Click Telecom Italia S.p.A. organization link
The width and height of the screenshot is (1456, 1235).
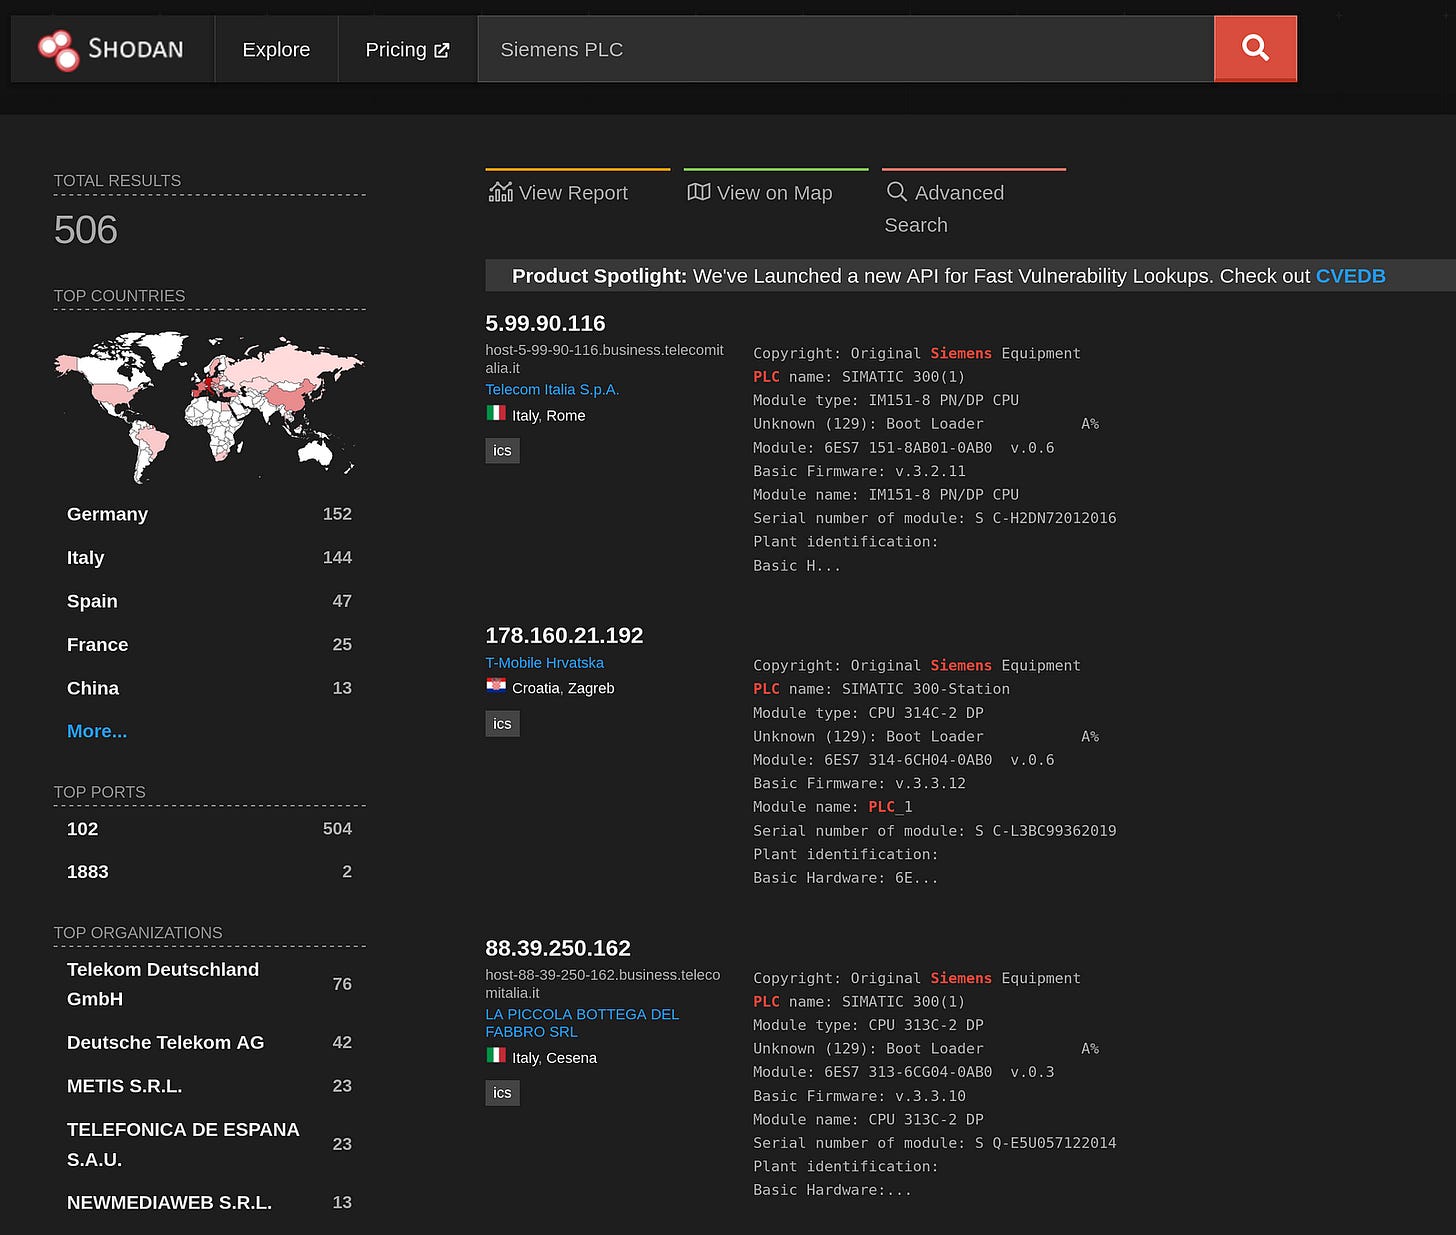click(x=552, y=389)
